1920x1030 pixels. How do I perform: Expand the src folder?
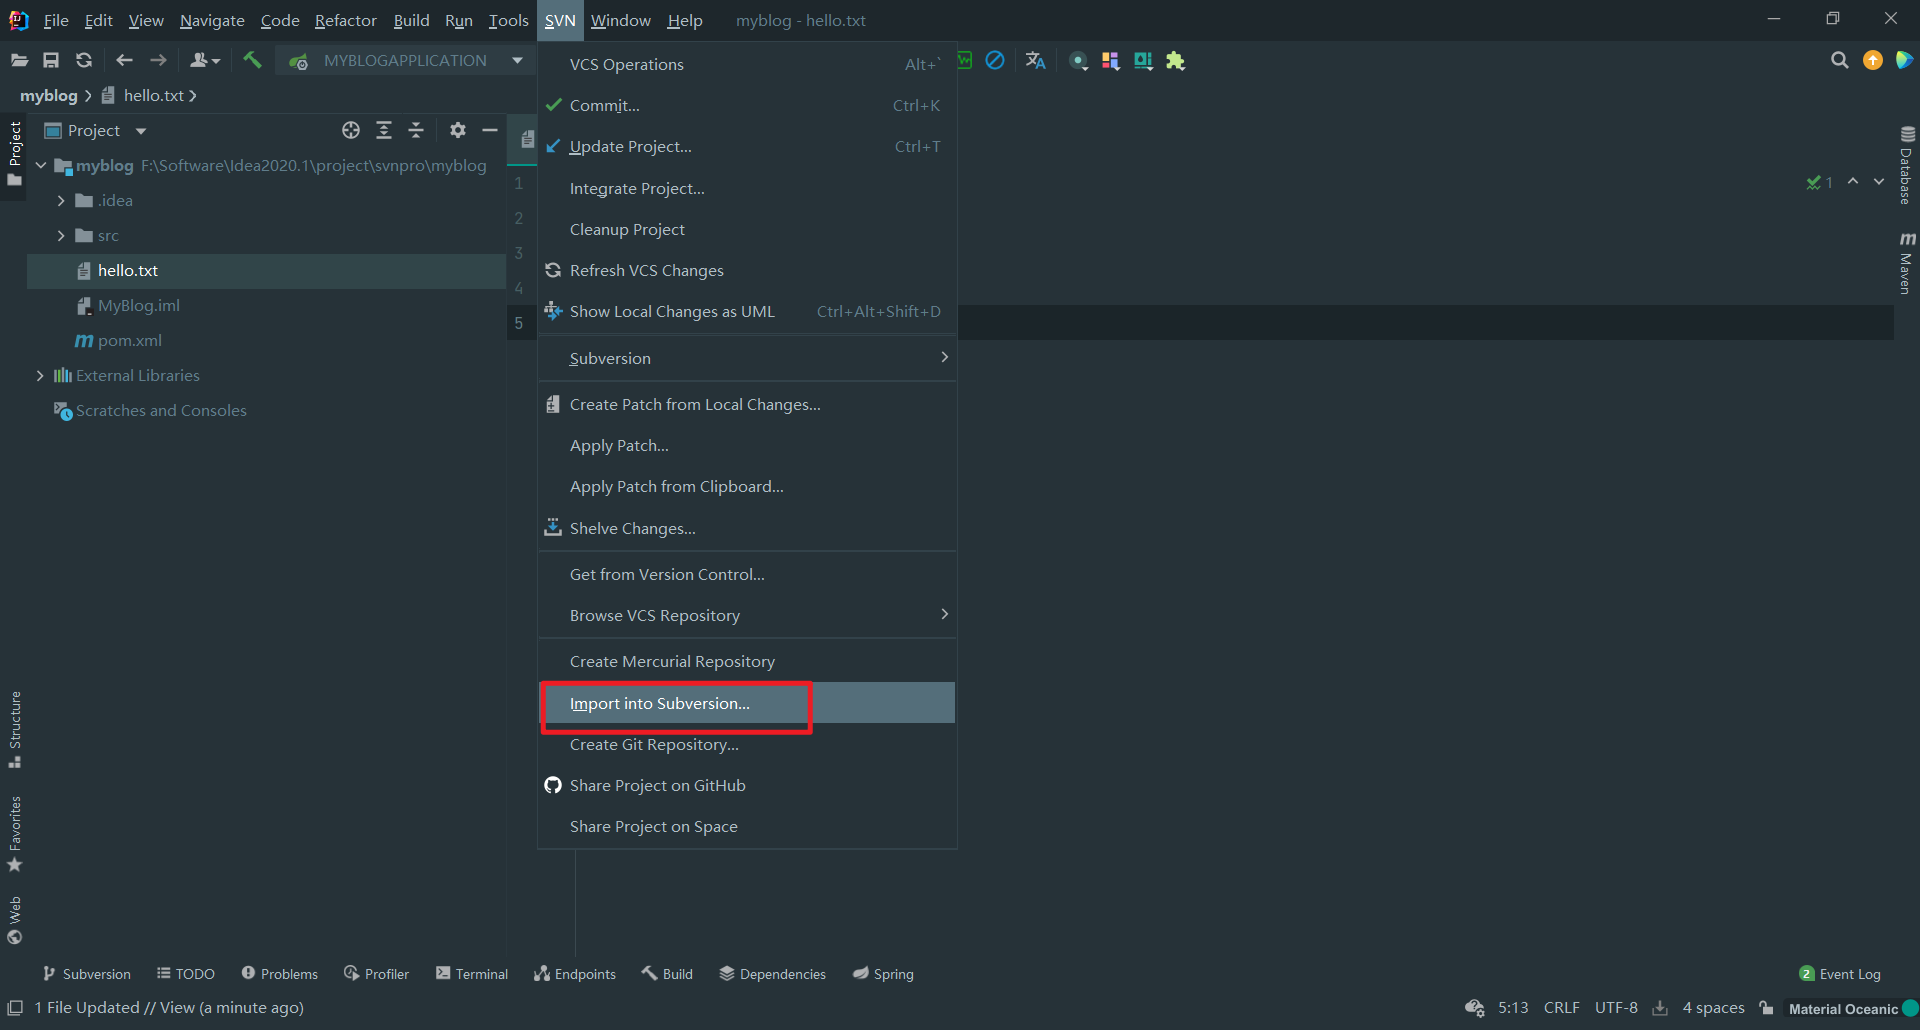click(x=61, y=236)
